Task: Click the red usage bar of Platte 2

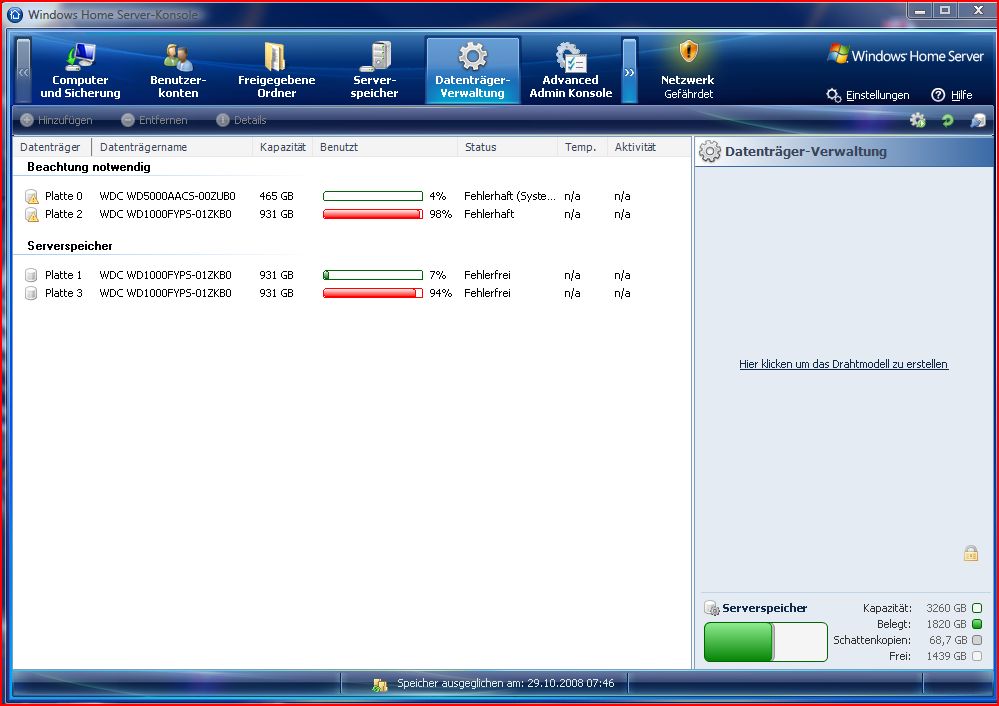Action: point(373,214)
